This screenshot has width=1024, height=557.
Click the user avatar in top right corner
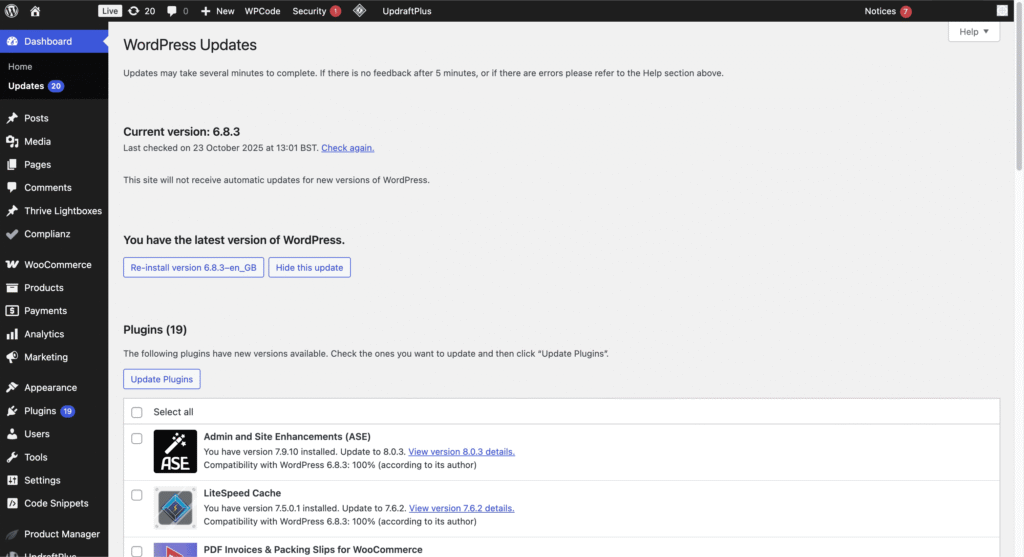coord(1002,11)
